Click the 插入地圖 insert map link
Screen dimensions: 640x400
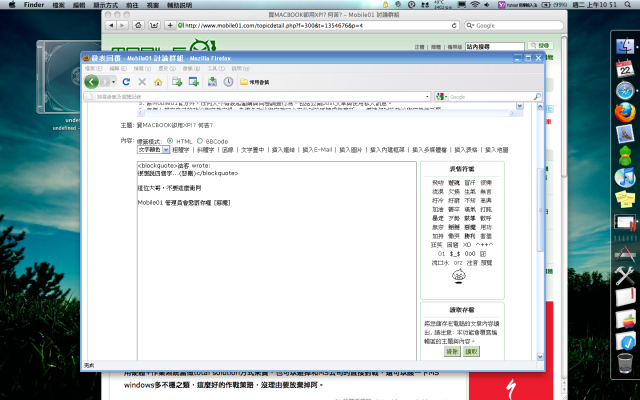click(497, 150)
